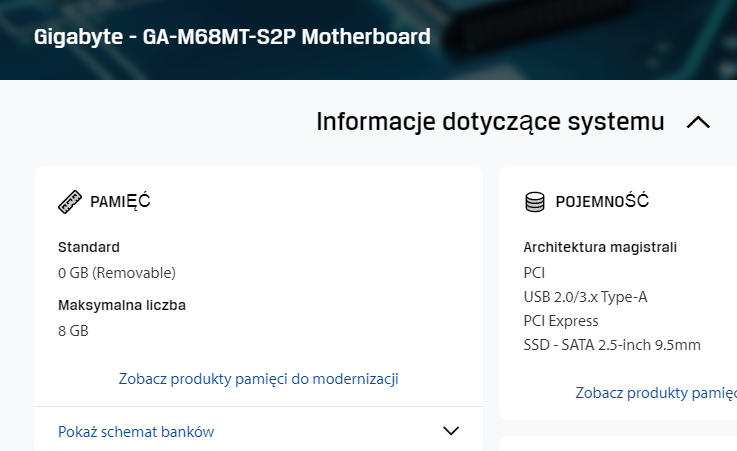
Task: Click the Architektura magistrali label
Action: click(600, 247)
